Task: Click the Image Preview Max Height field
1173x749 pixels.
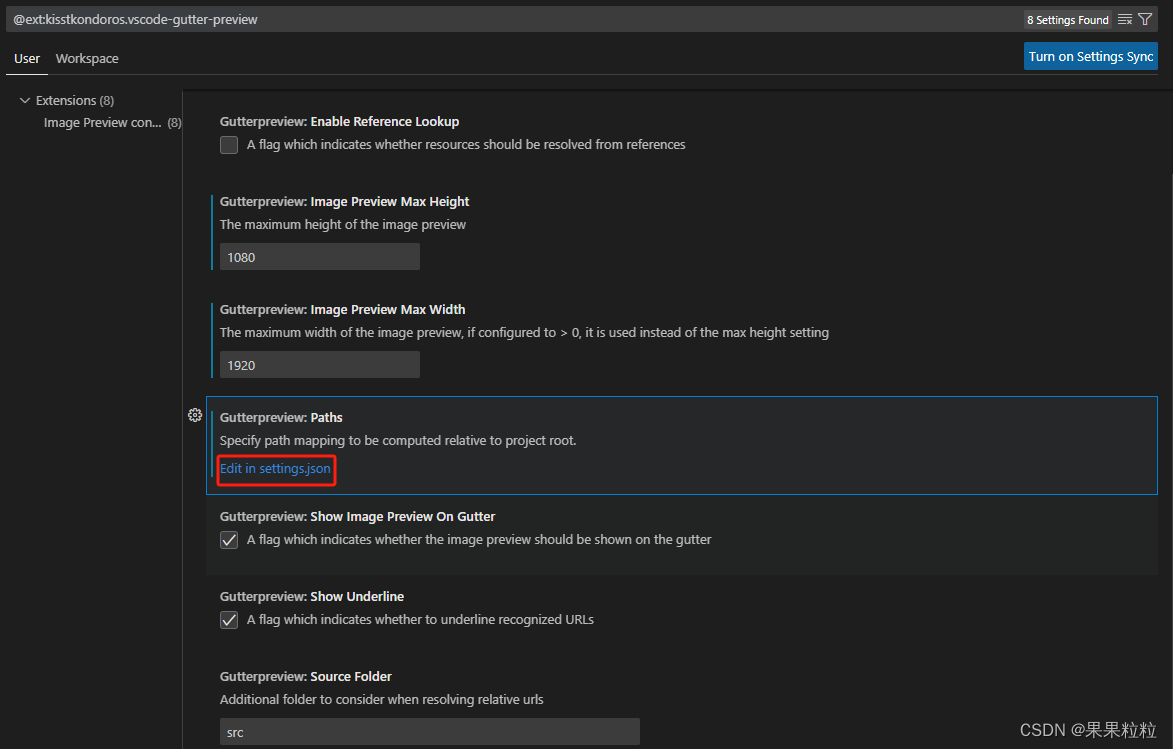Action: 319,256
